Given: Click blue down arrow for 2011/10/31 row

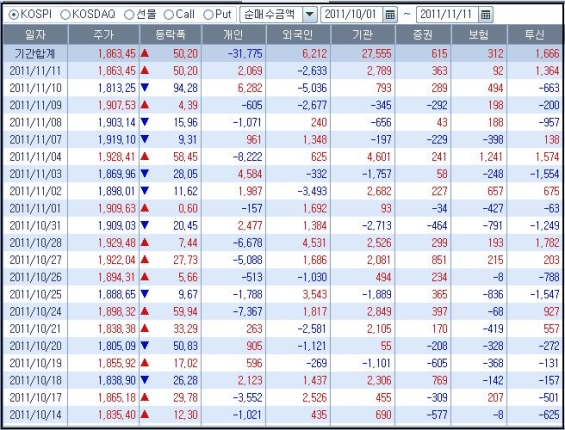Looking at the screenshot, I should click(x=145, y=225).
